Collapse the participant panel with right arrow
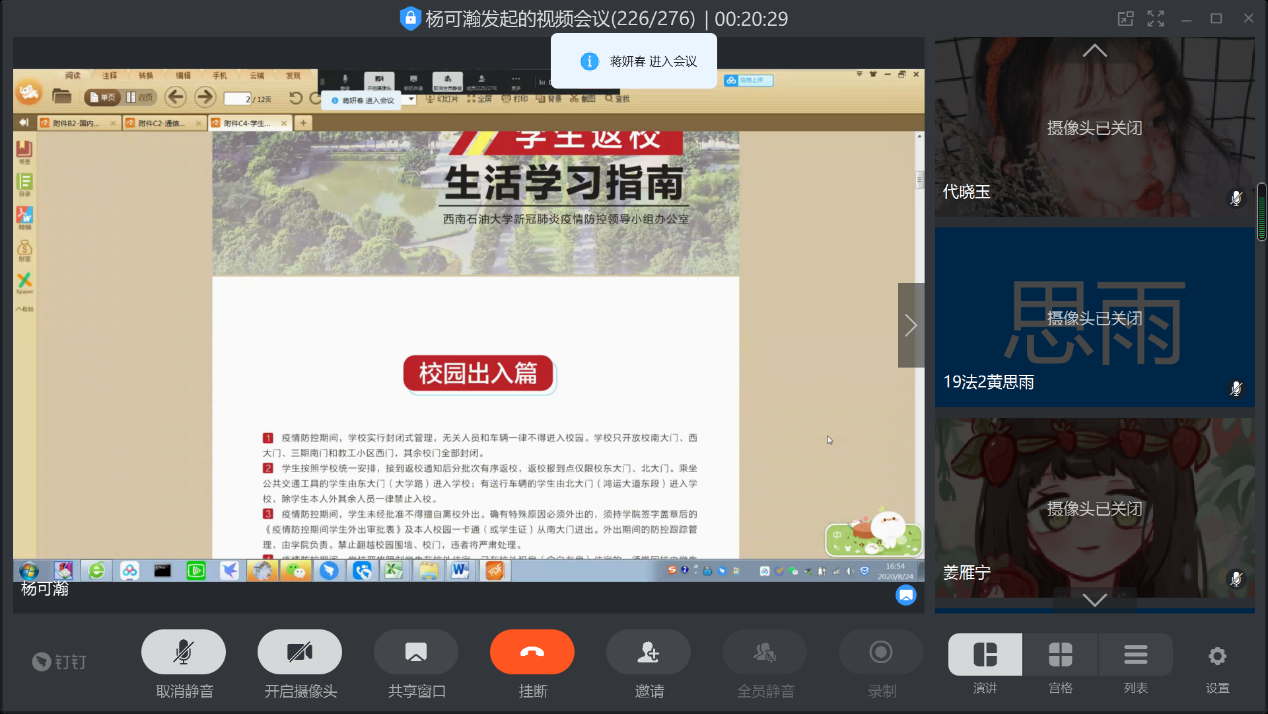This screenshot has width=1268, height=714. pos(910,325)
